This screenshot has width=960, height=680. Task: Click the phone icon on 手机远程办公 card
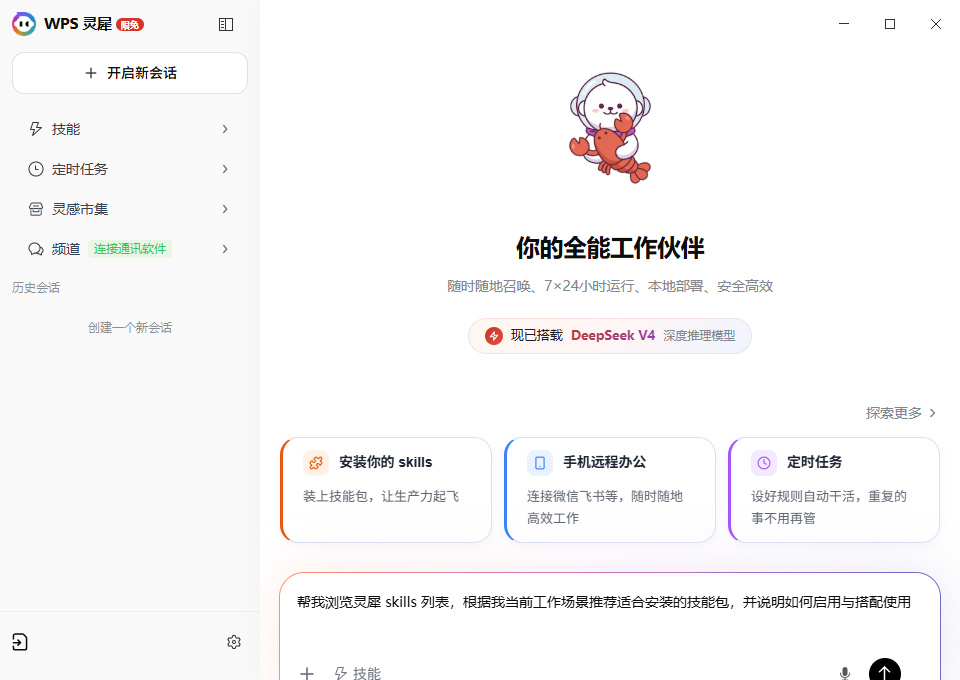point(540,463)
